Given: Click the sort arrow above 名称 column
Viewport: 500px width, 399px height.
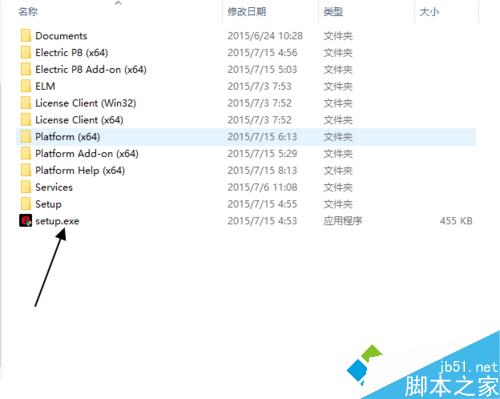Looking at the screenshot, I should click(x=118, y=3).
